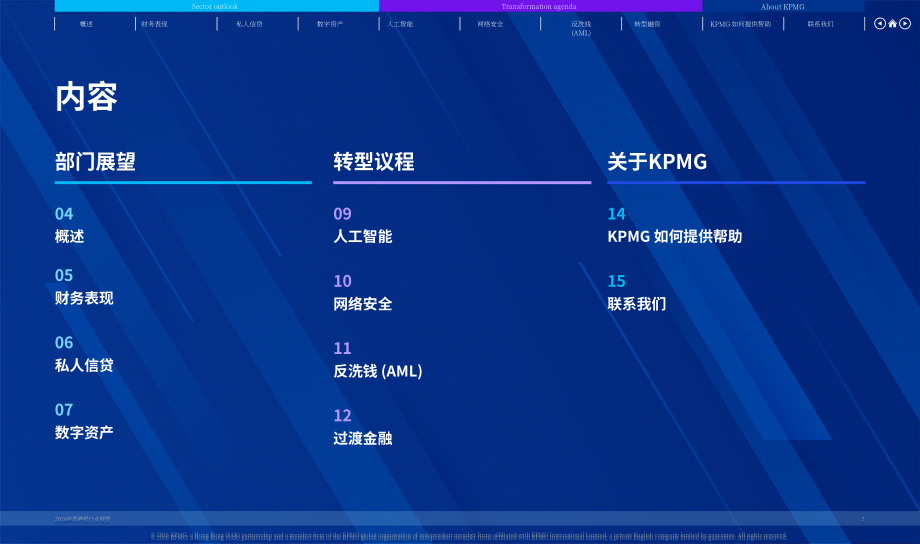Click the 内容 page title
920x544 pixels.
(86, 97)
